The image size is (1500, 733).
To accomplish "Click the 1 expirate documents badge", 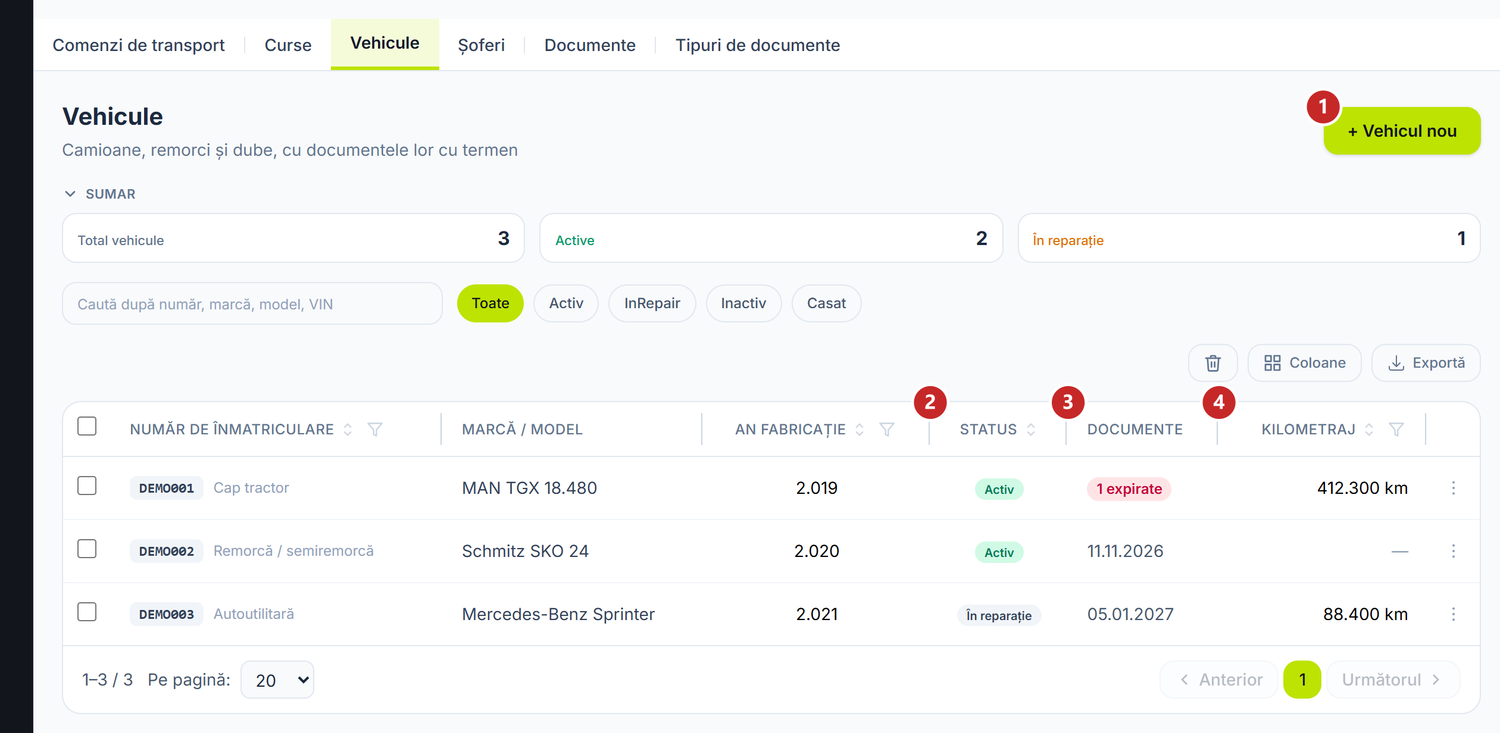I will (x=1129, y=489).
